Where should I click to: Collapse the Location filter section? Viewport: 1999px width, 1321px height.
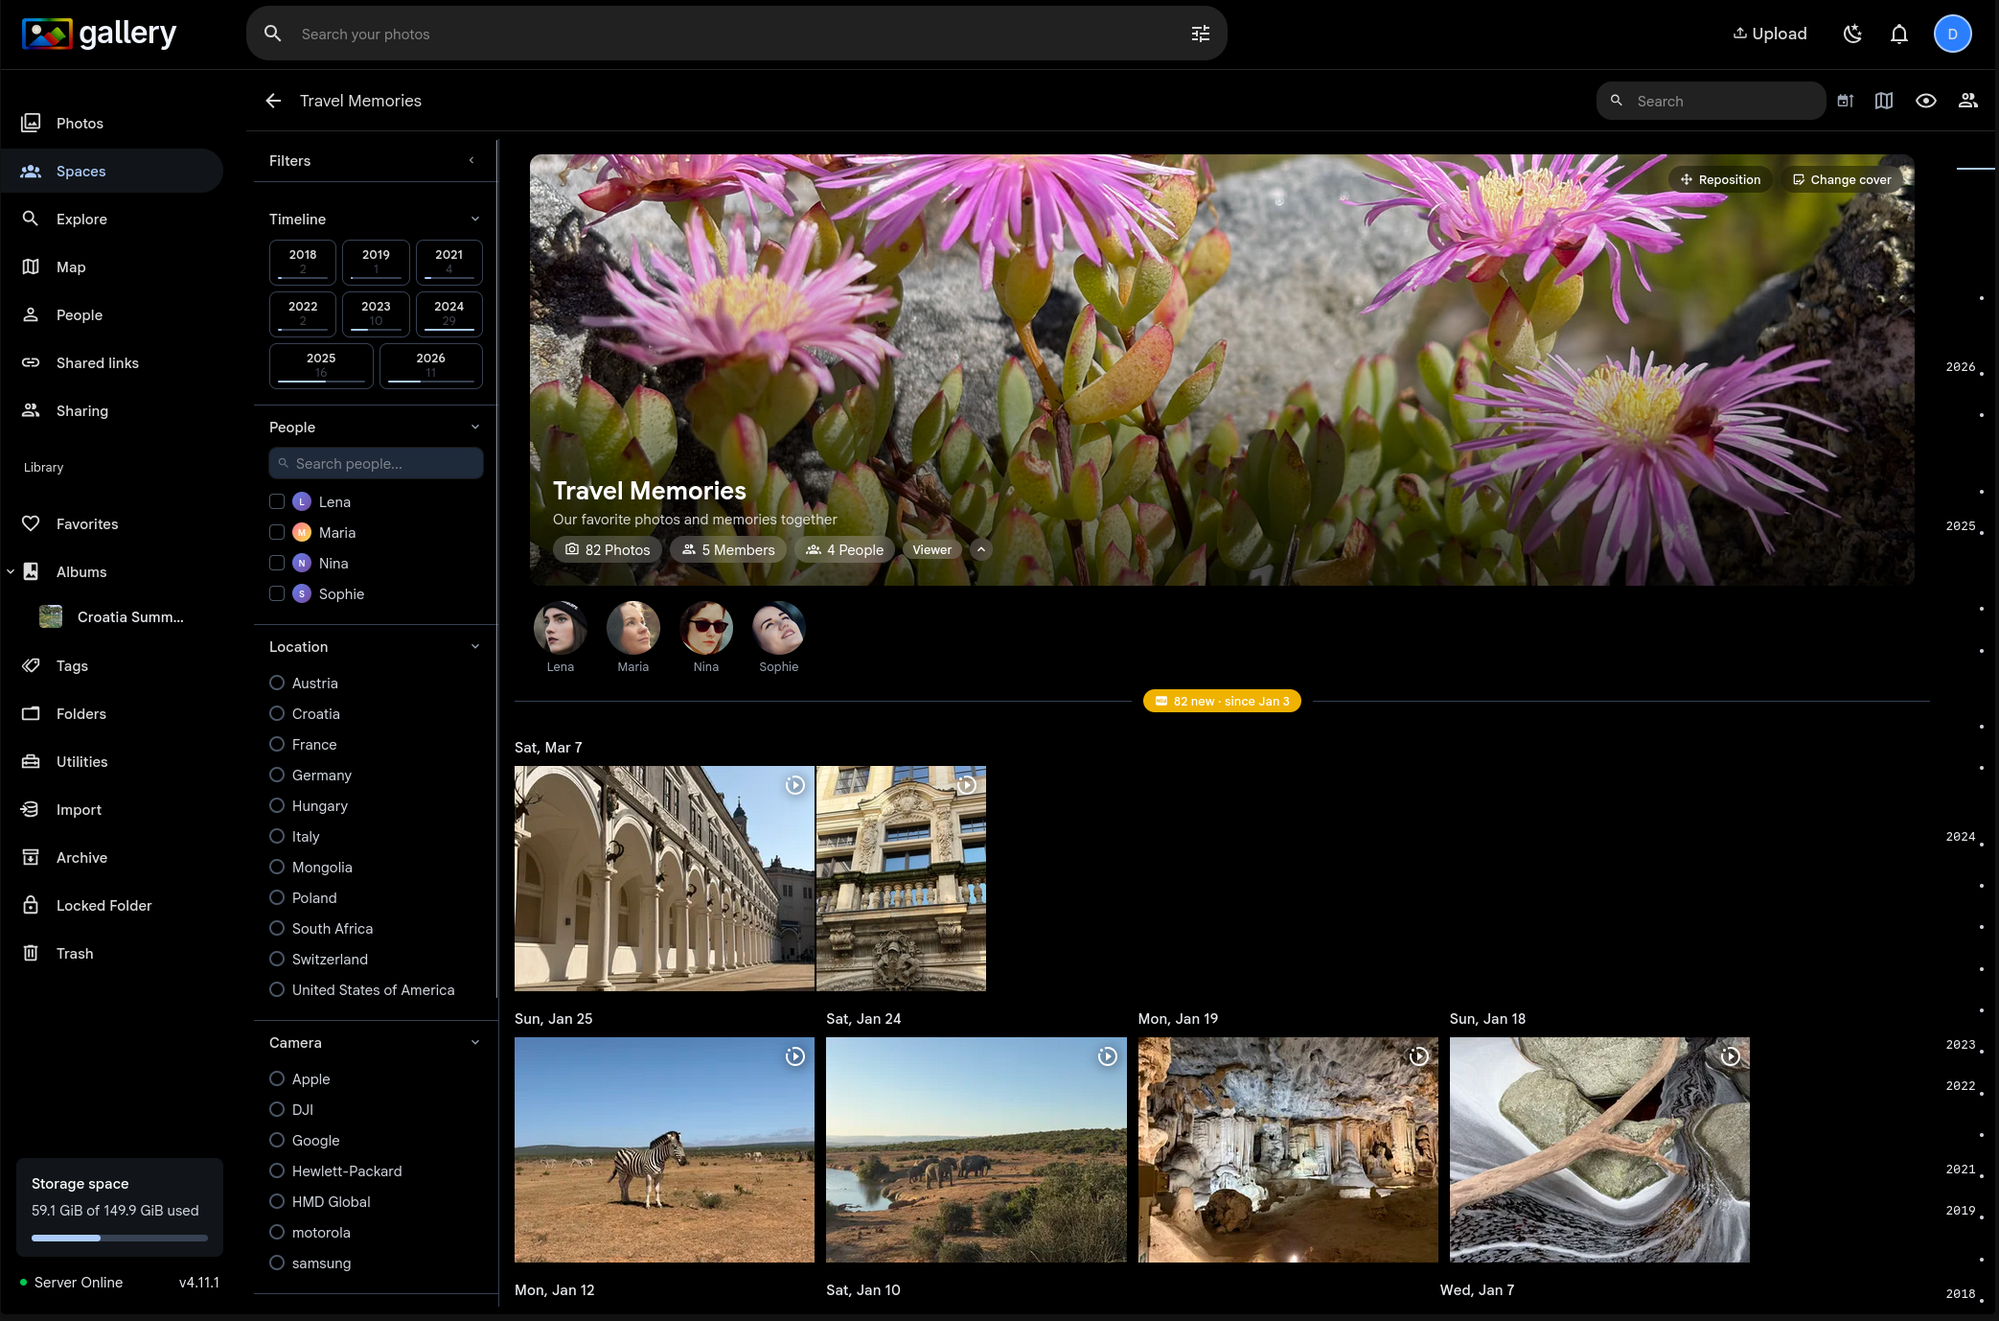tap(473, 646)
